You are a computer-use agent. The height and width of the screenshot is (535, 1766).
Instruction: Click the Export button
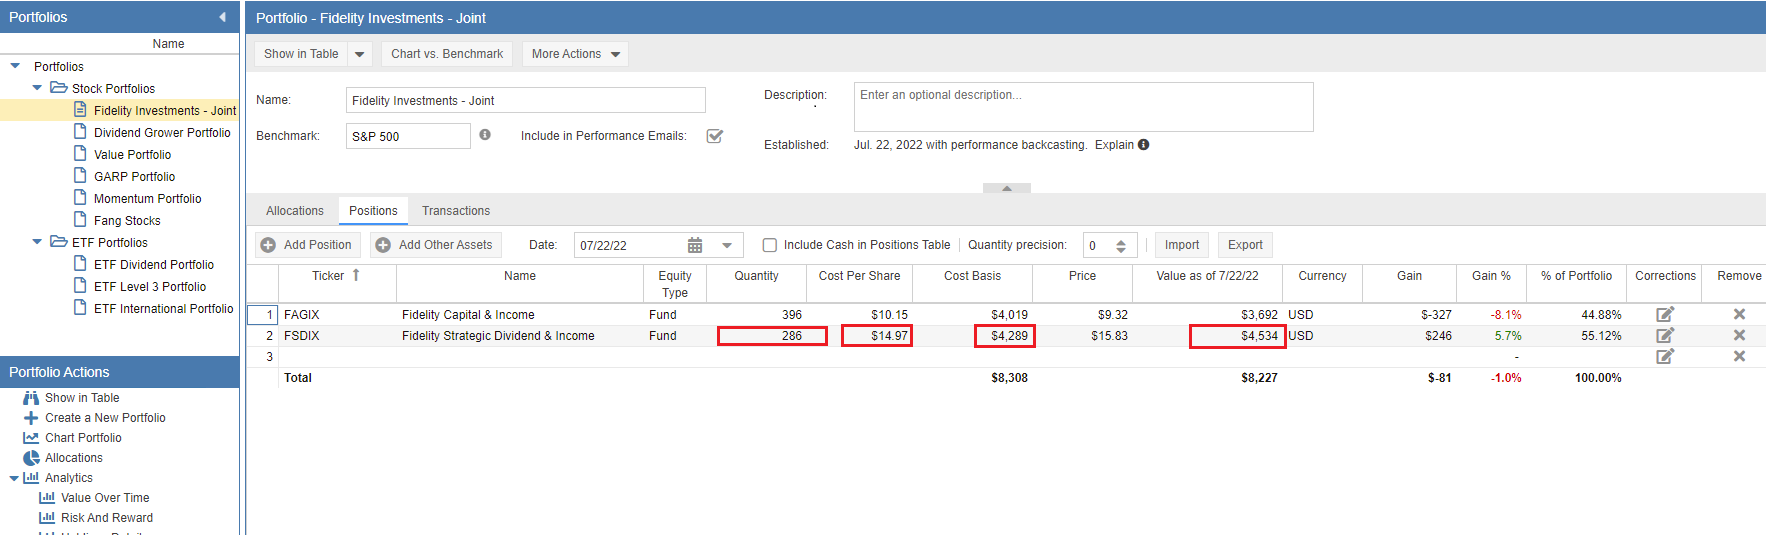coord(1245,245)
